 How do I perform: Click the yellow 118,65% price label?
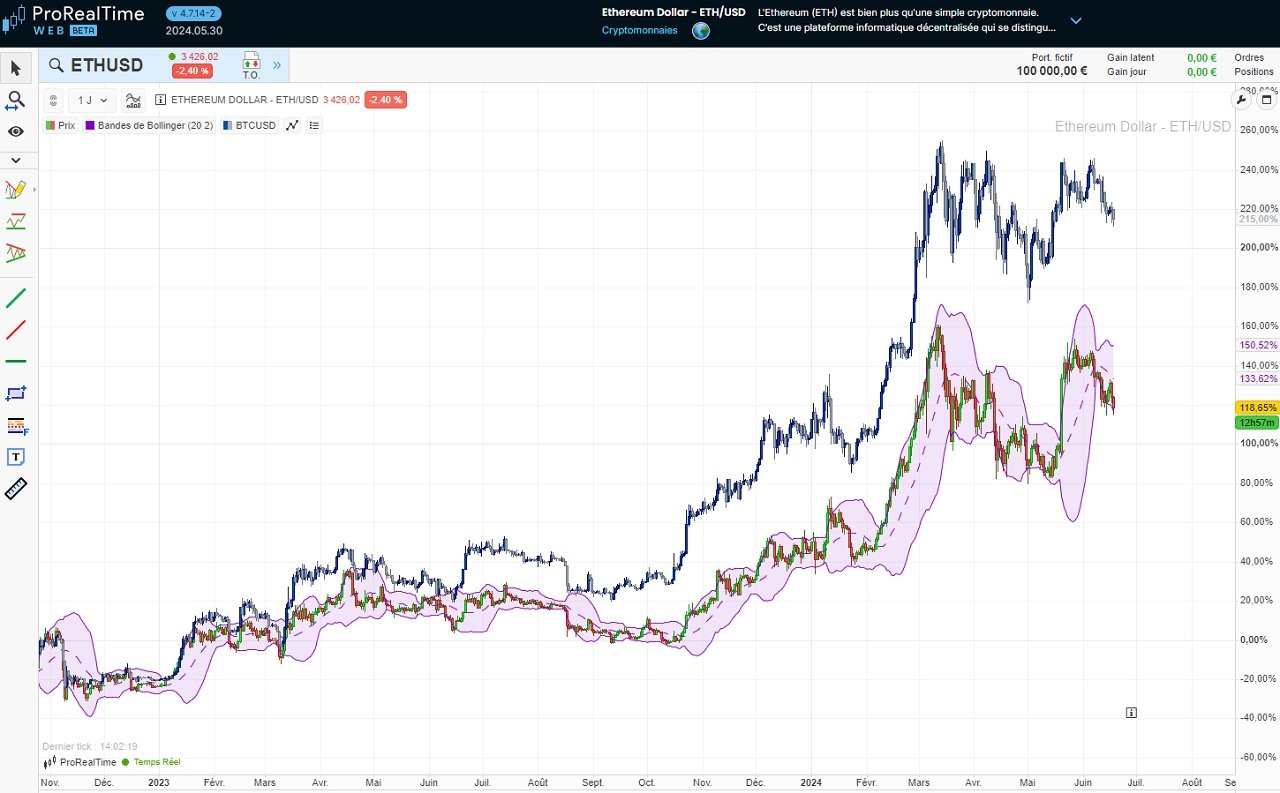[1257, 408]
